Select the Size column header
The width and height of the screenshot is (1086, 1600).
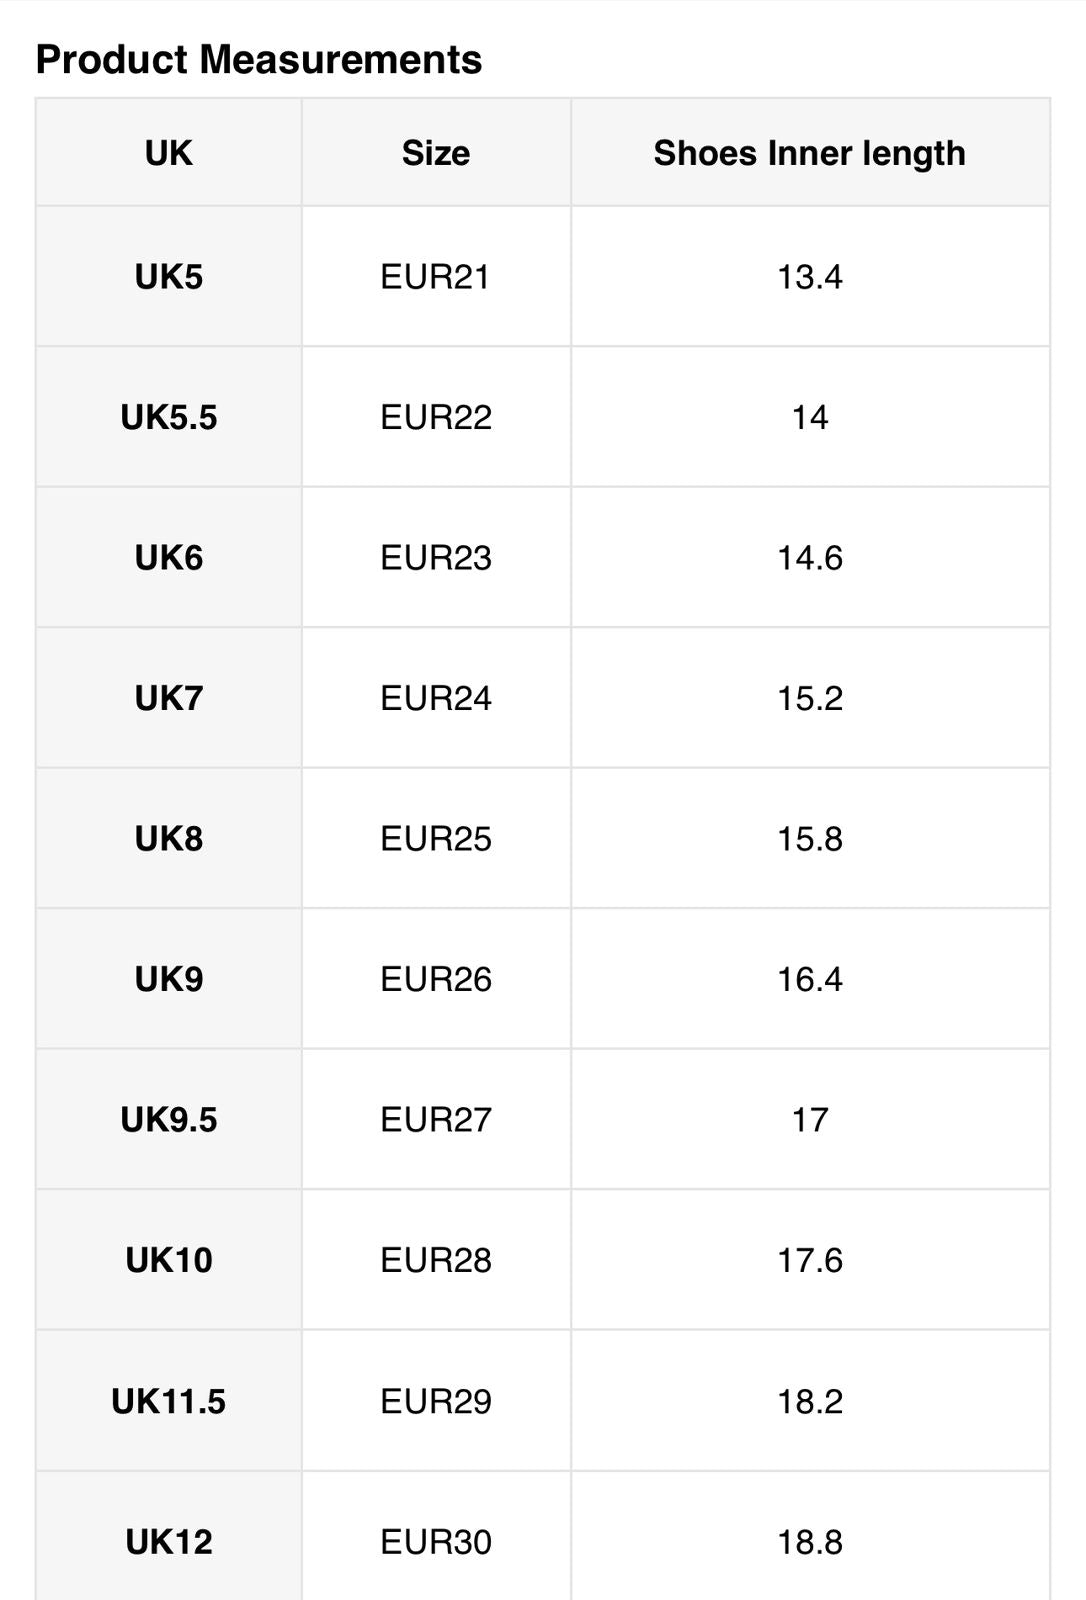tap(436, 153)
